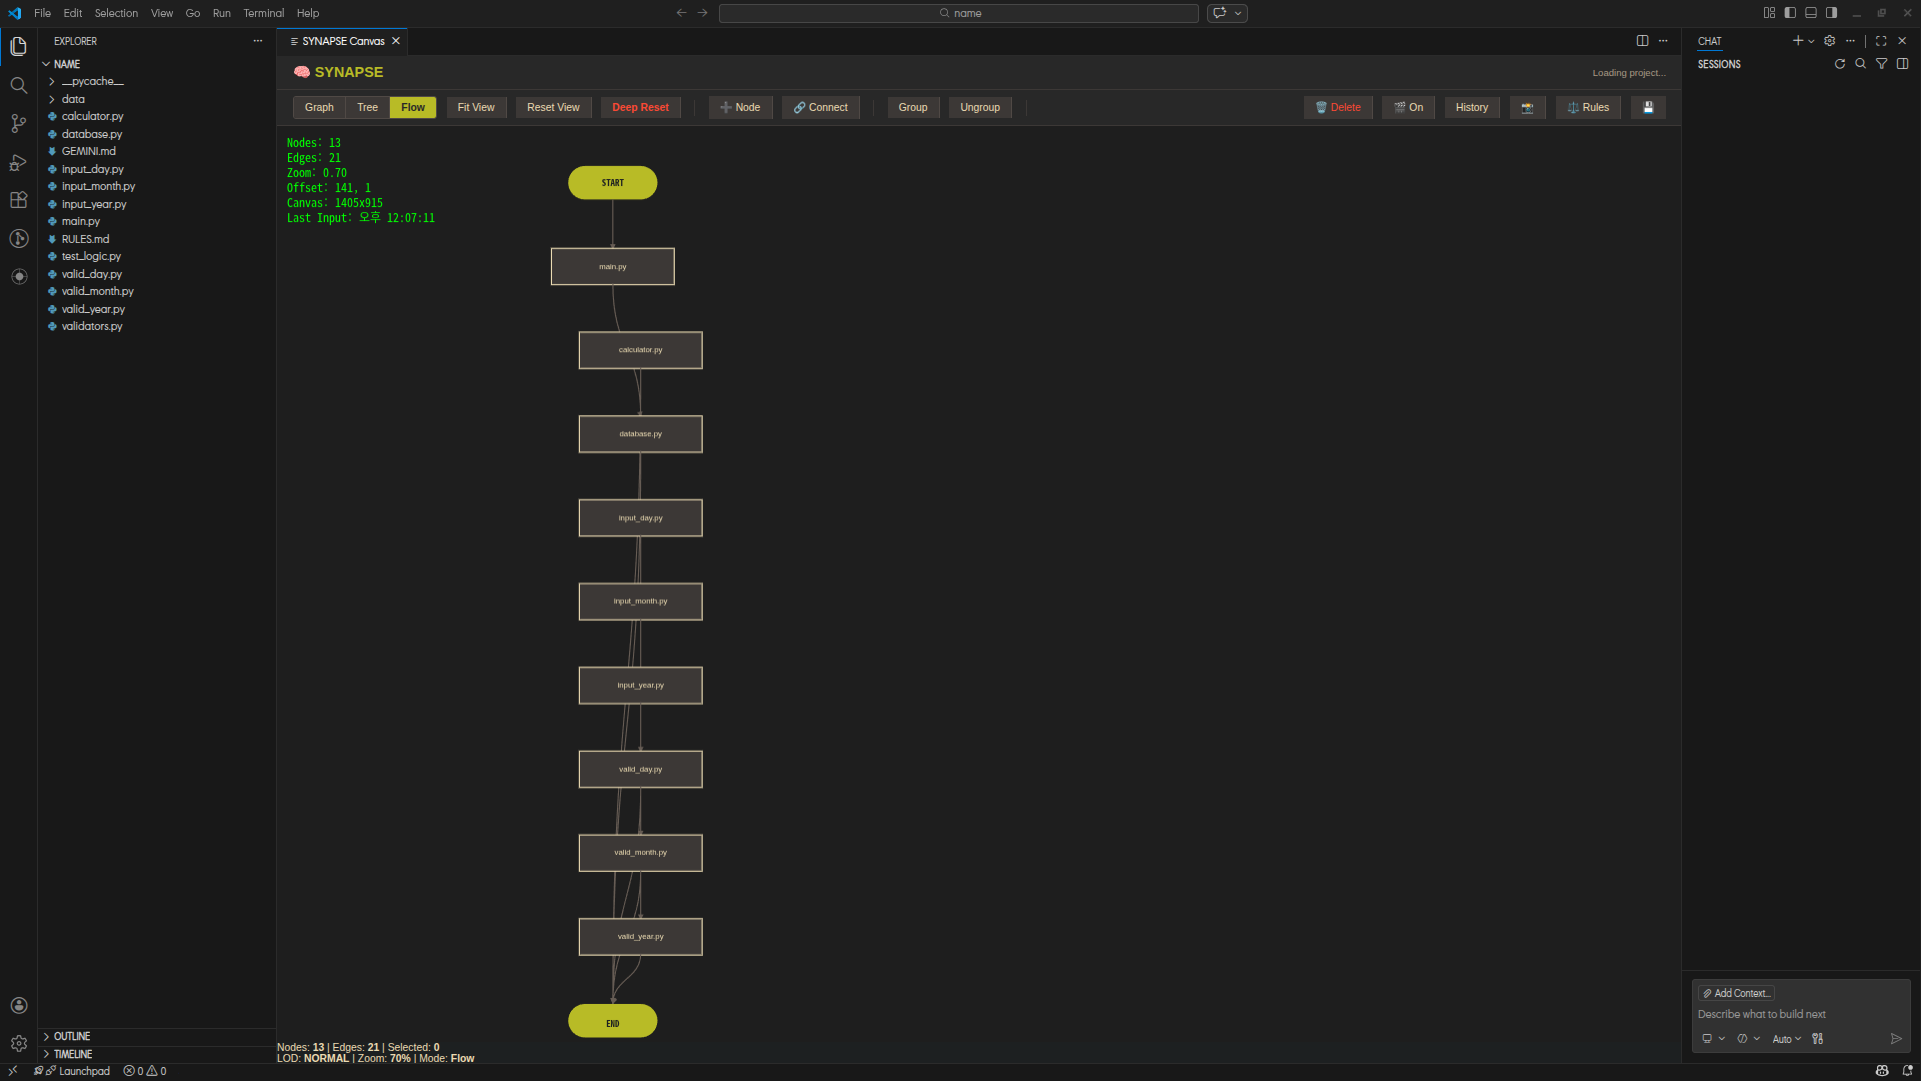The height and width of the screenshot is (1081, 1921).
Task: Click the split editor icon
Action: [x=1642, y=41]
